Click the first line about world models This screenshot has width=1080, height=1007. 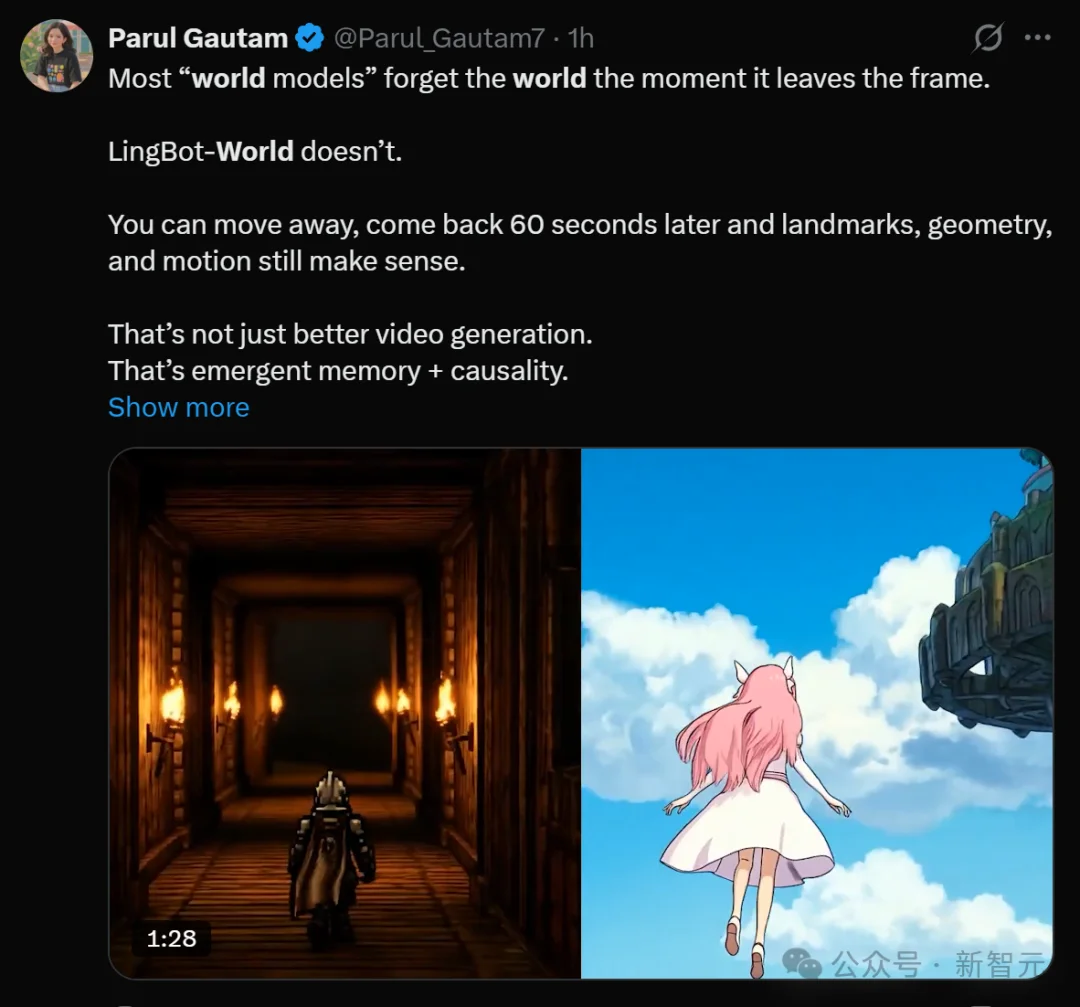pos(549,78)
